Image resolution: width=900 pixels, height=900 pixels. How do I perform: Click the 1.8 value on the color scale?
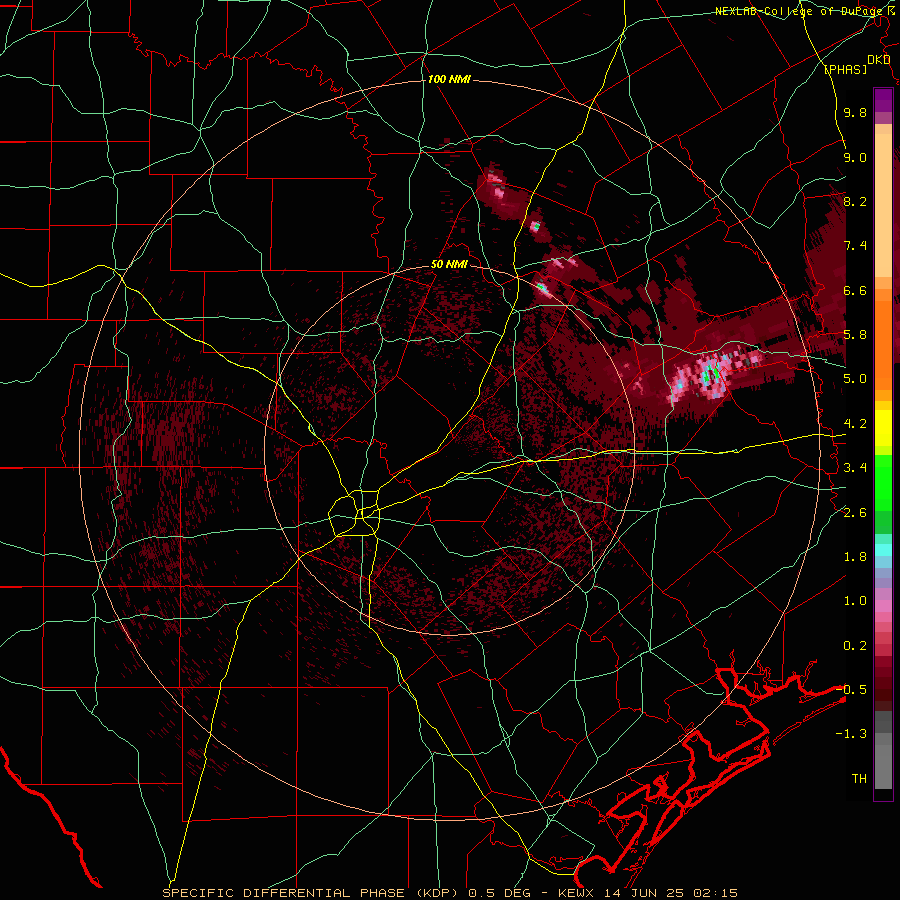pos(855,557)
